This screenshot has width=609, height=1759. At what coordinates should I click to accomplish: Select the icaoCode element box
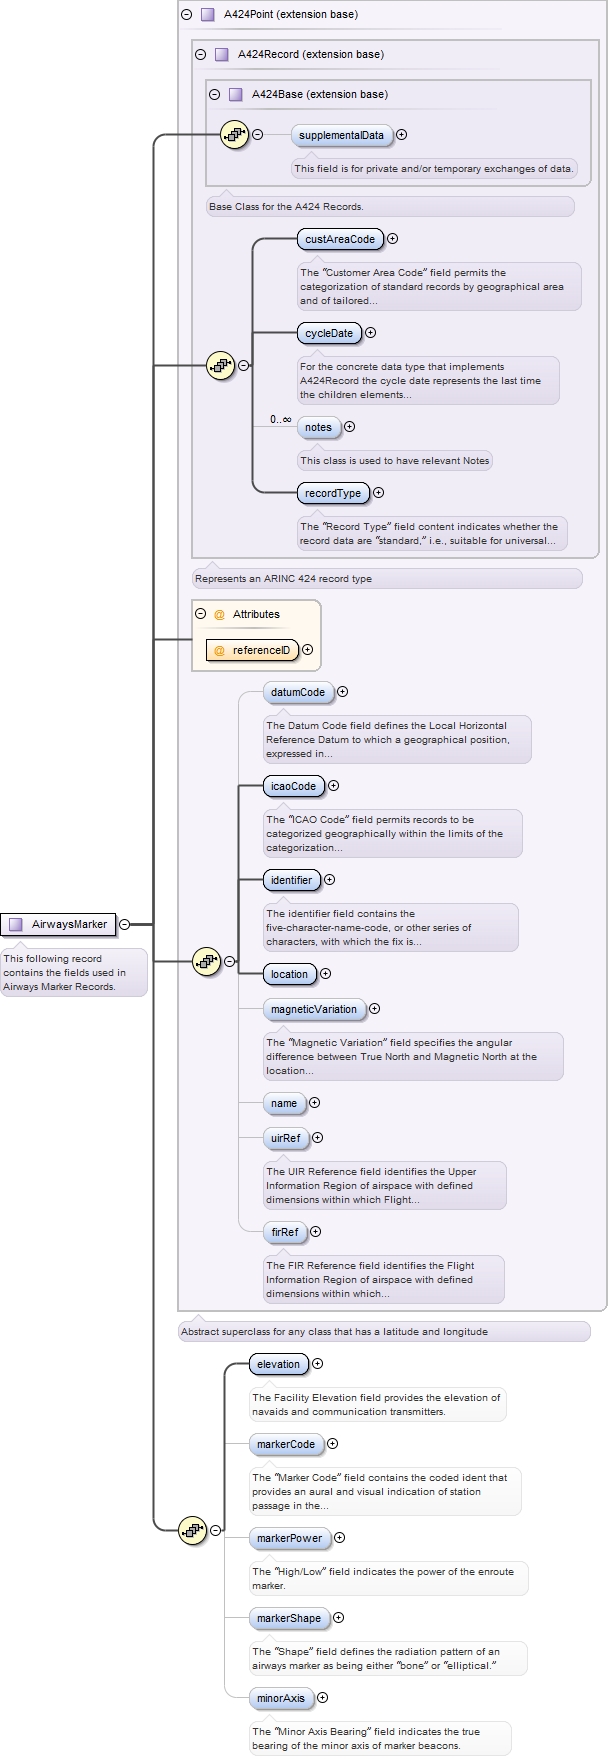294,786
